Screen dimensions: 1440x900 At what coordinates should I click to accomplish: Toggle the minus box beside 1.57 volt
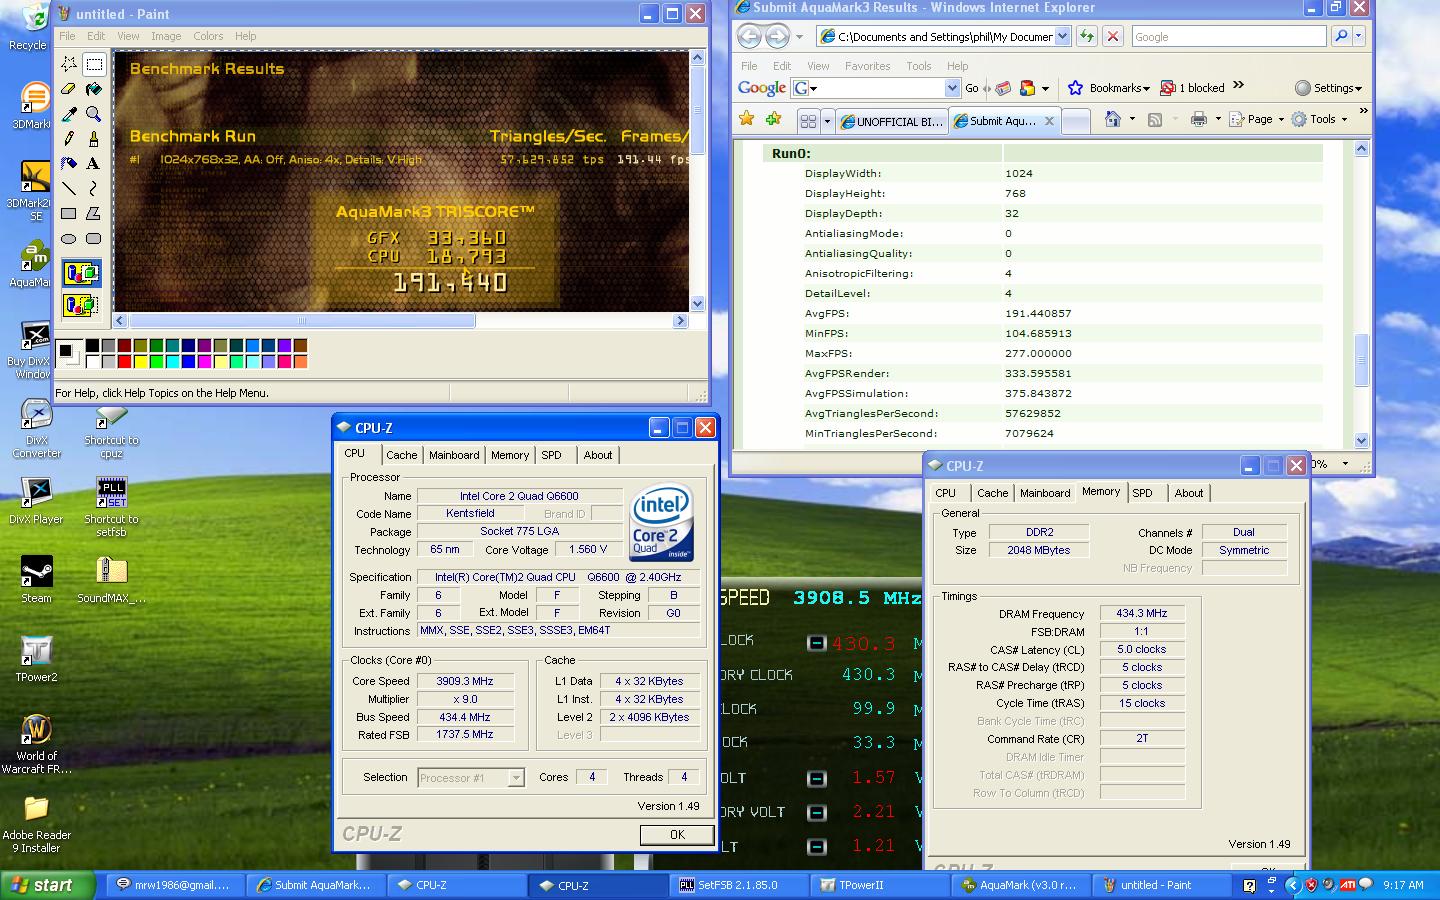click(x=816, y=778)
